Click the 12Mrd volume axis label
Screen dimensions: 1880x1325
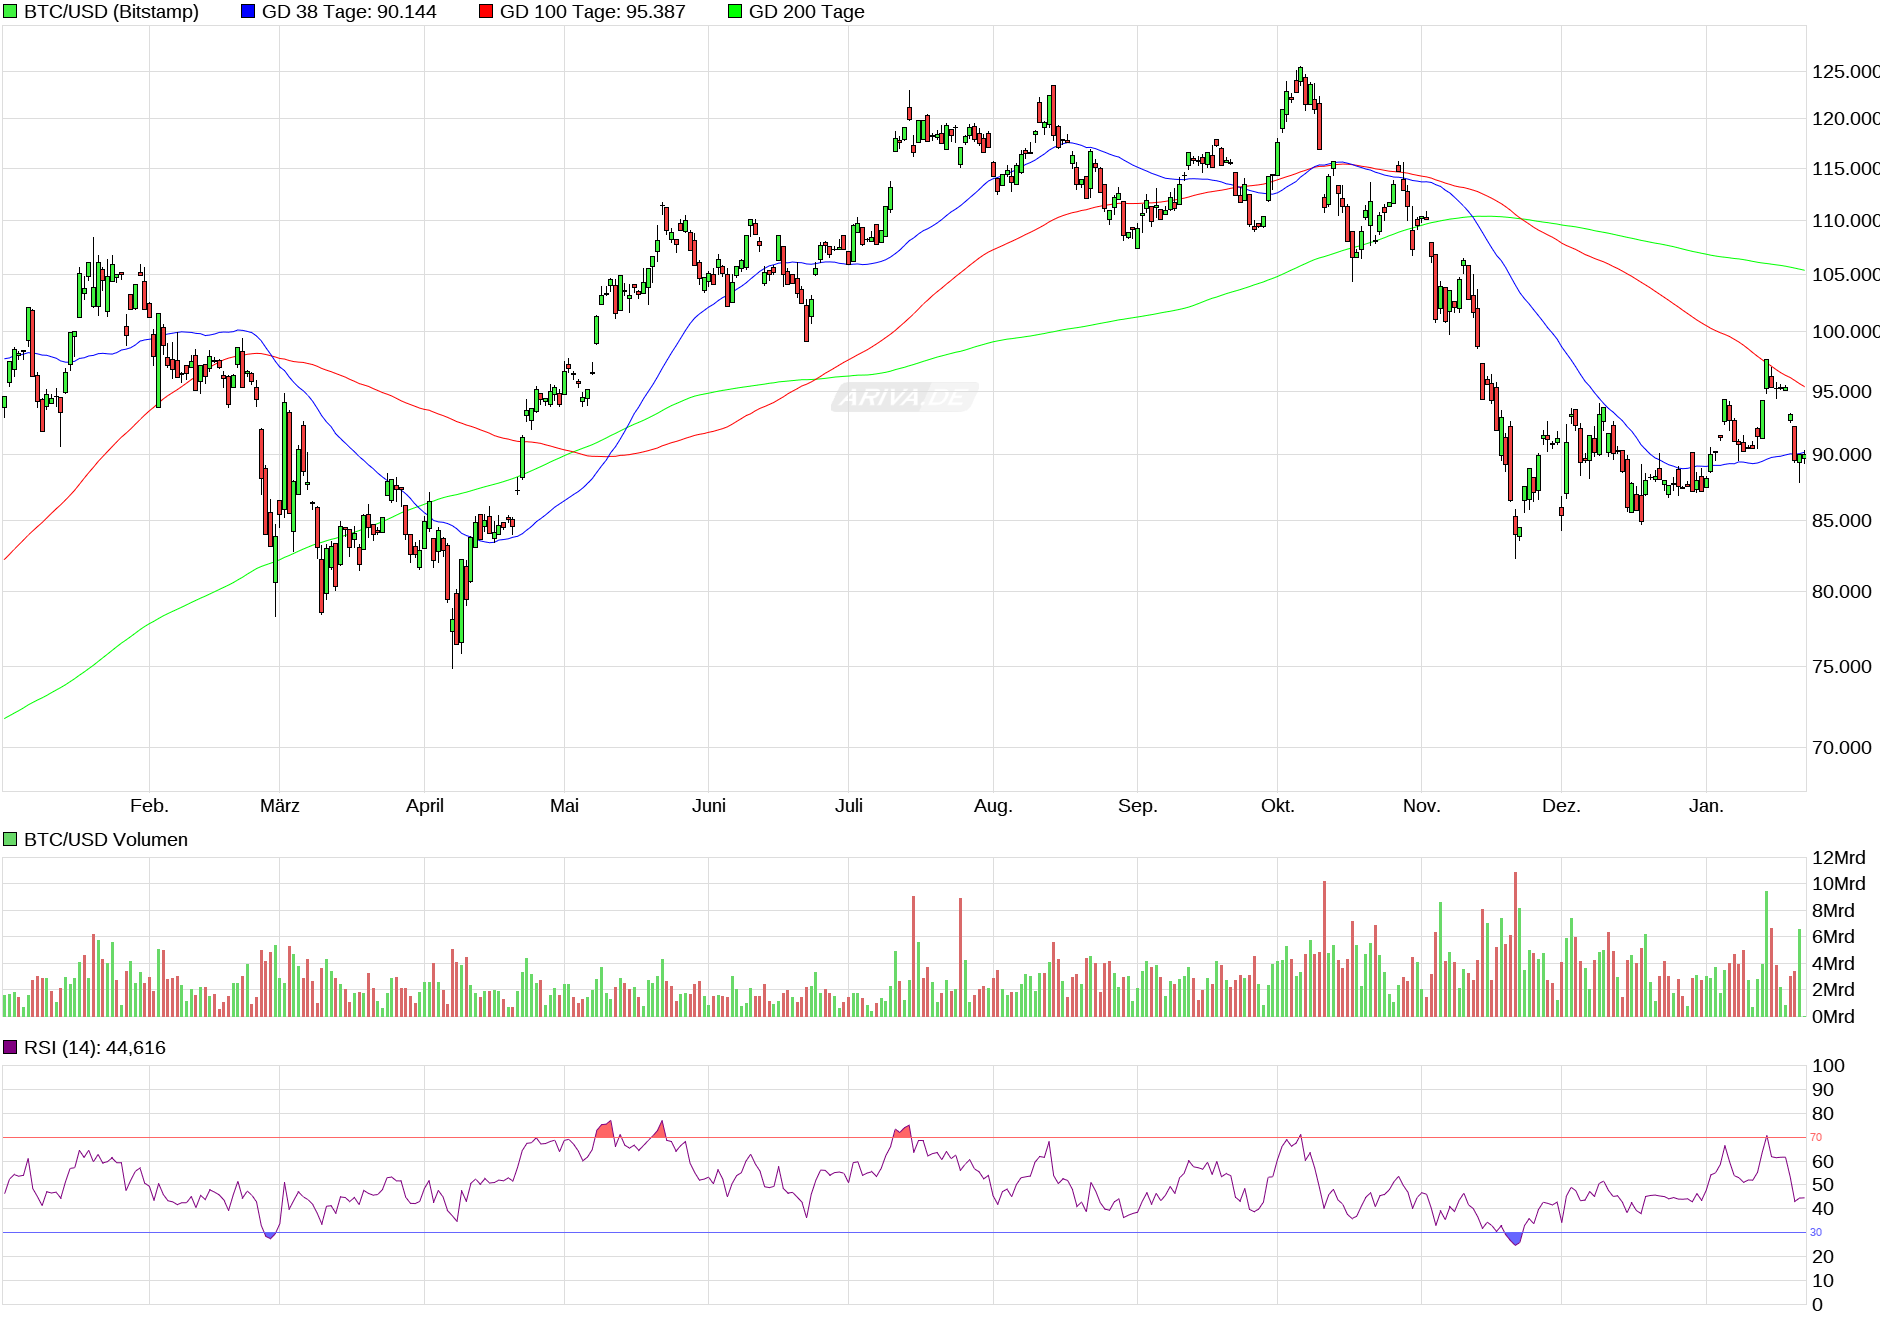pos(1839,858)
